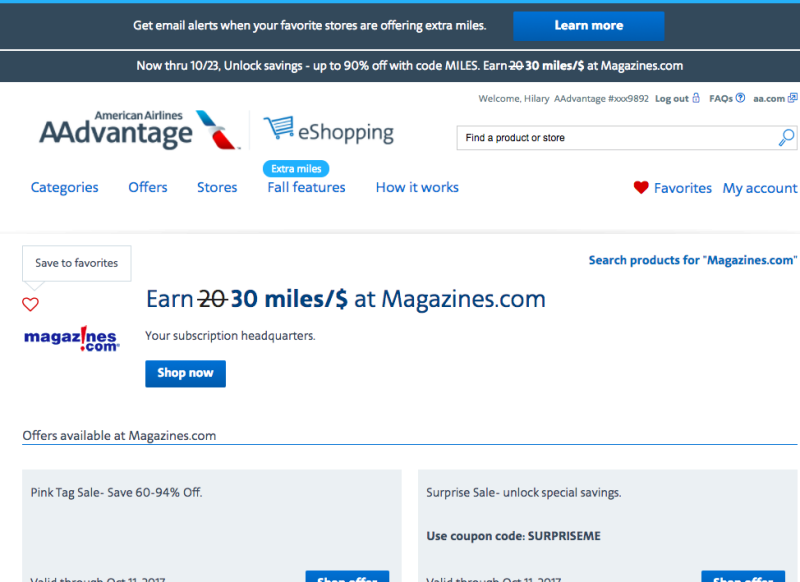Open the Categories menu
The height and width of the screenshot is (582, 800).
[x=64, y=187]
